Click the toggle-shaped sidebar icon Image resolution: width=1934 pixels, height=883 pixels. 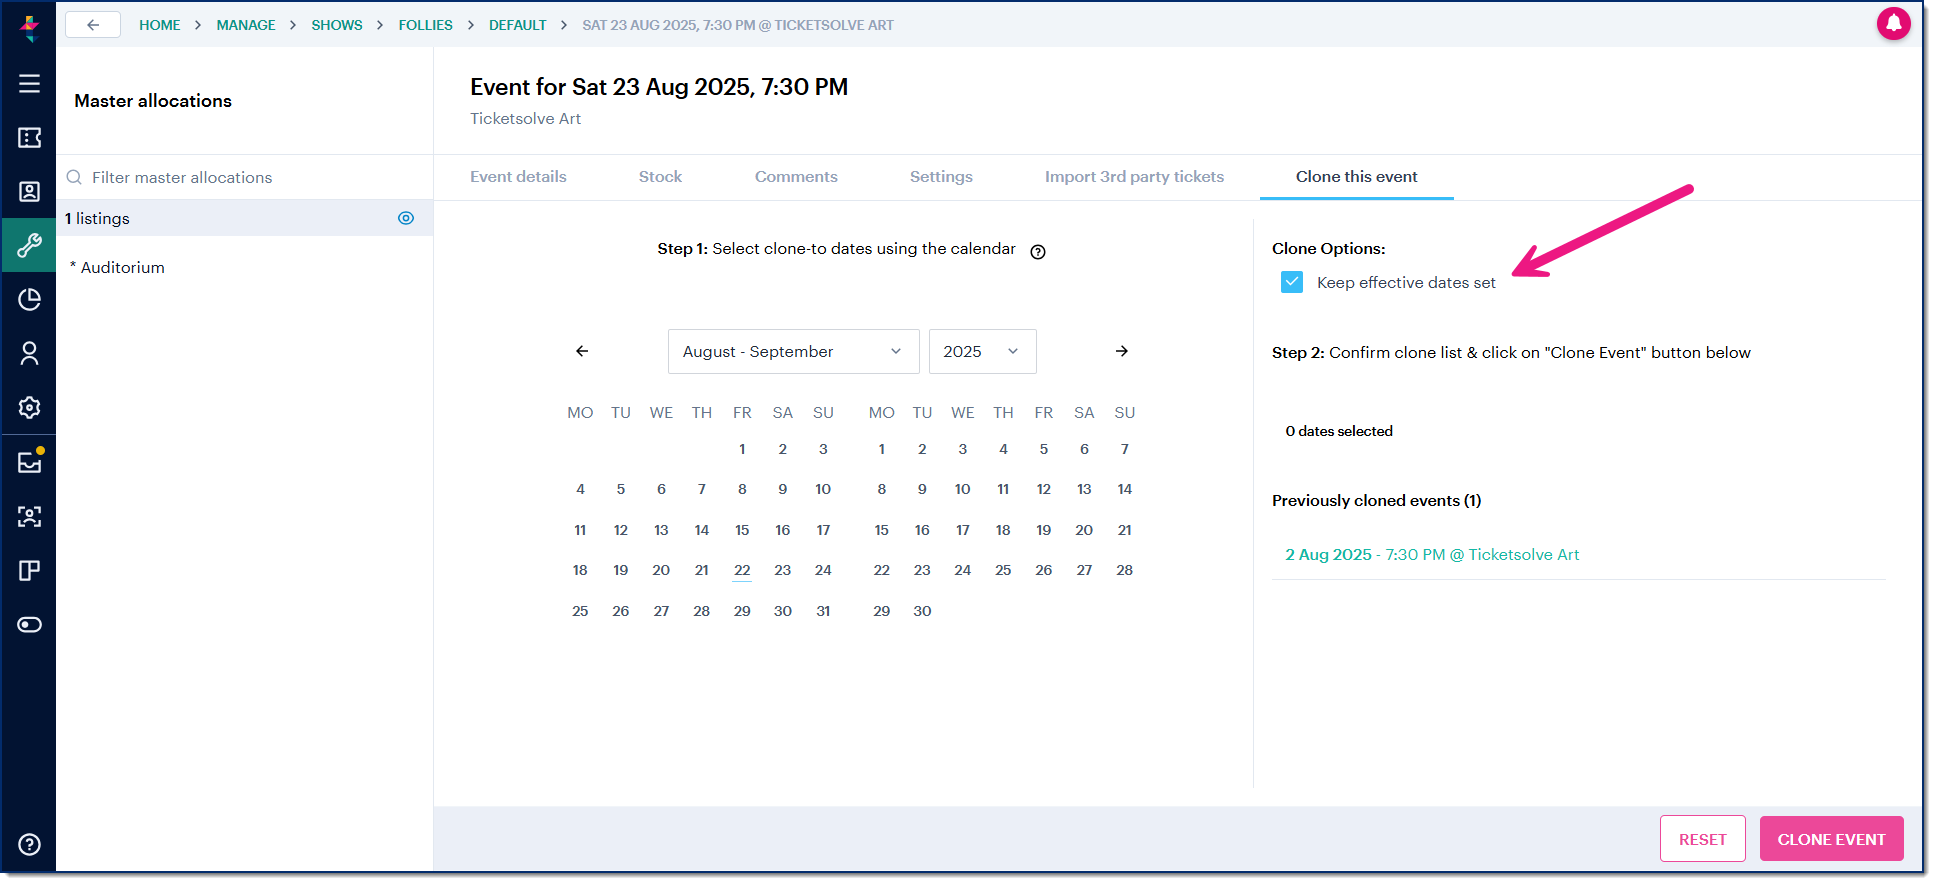pos(29,625)
